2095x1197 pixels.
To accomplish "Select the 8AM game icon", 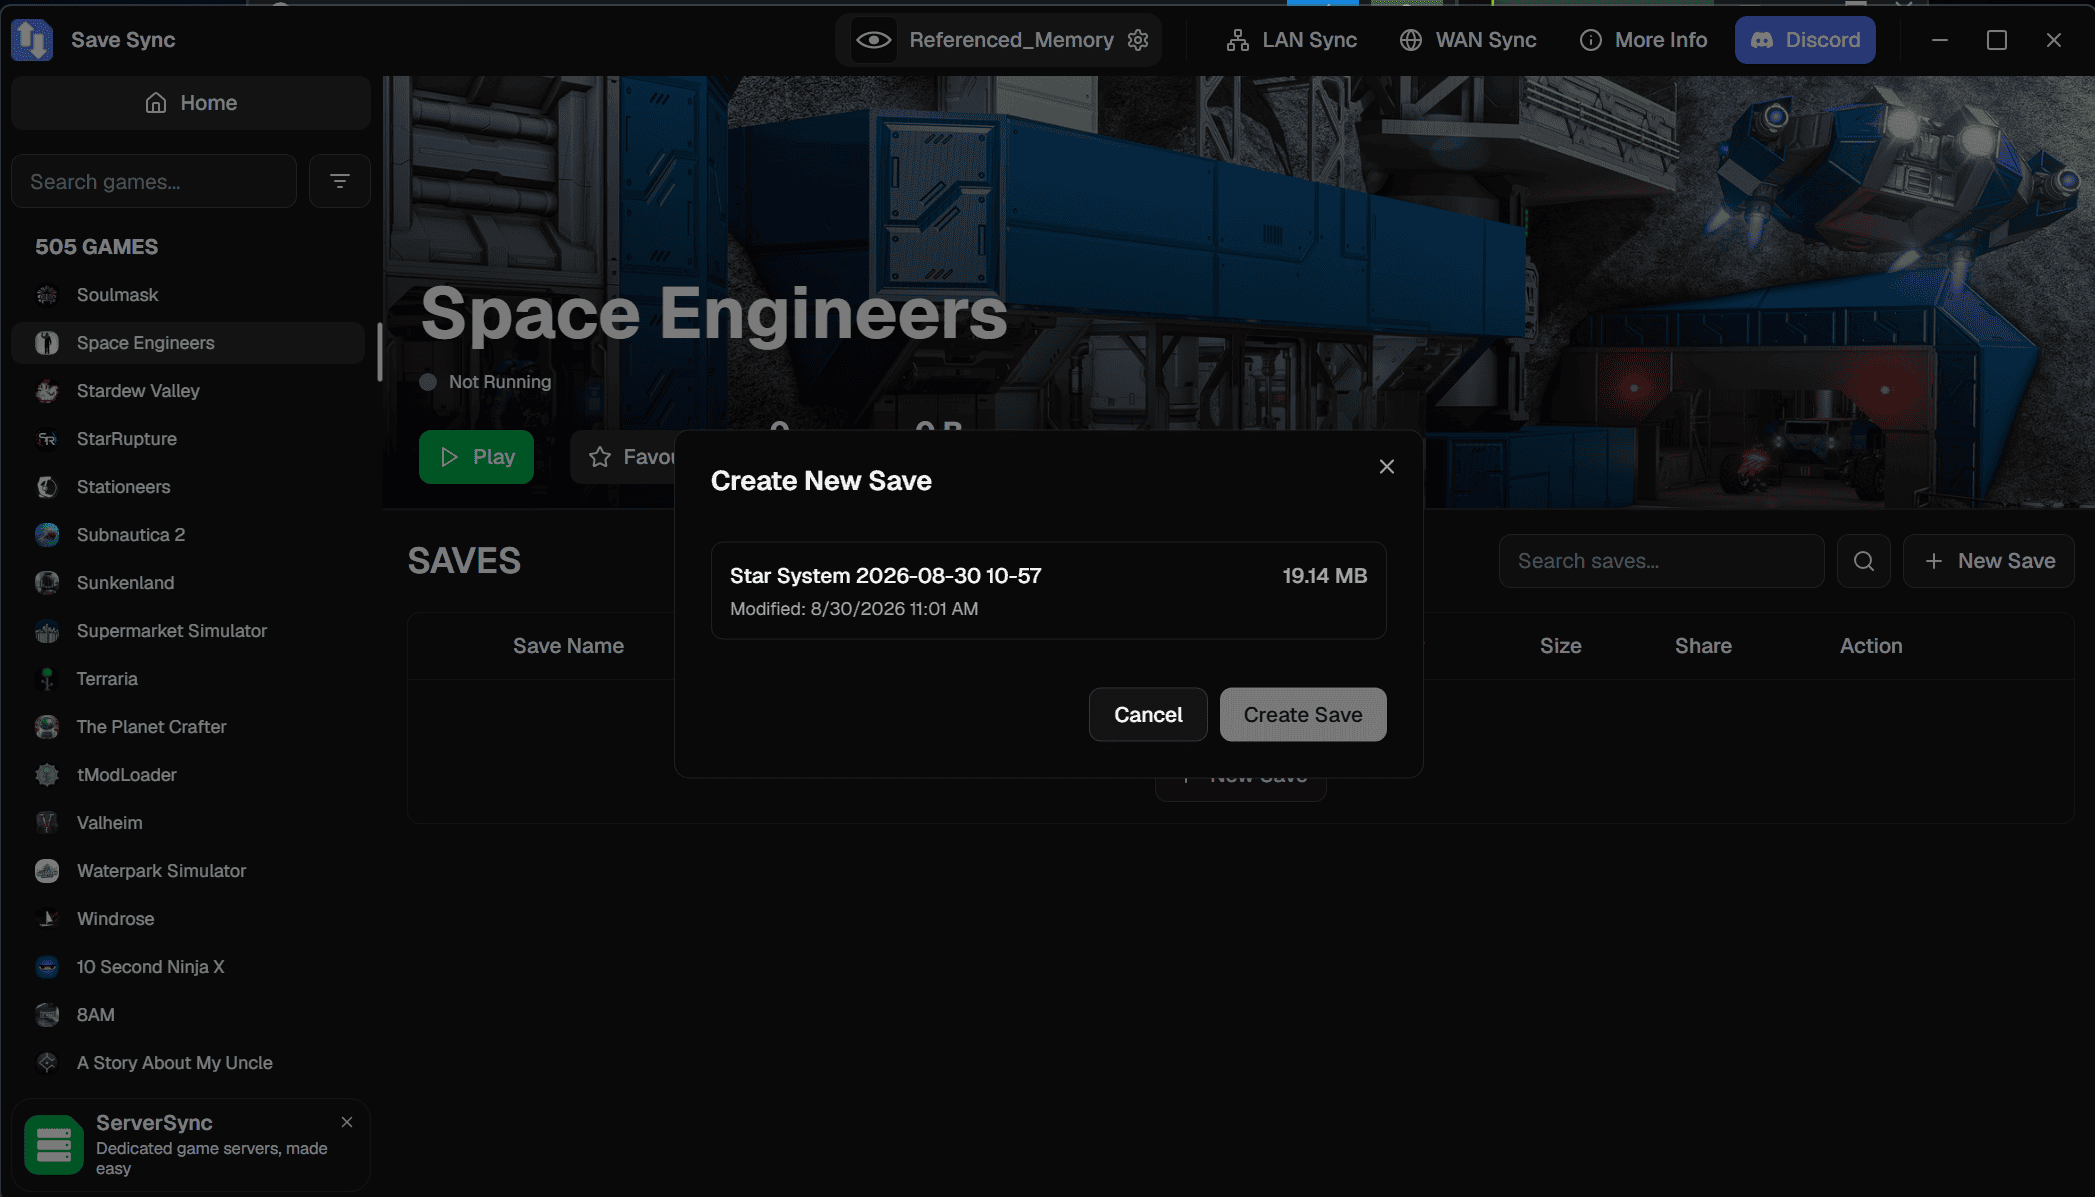I will tap(47, 1015).
